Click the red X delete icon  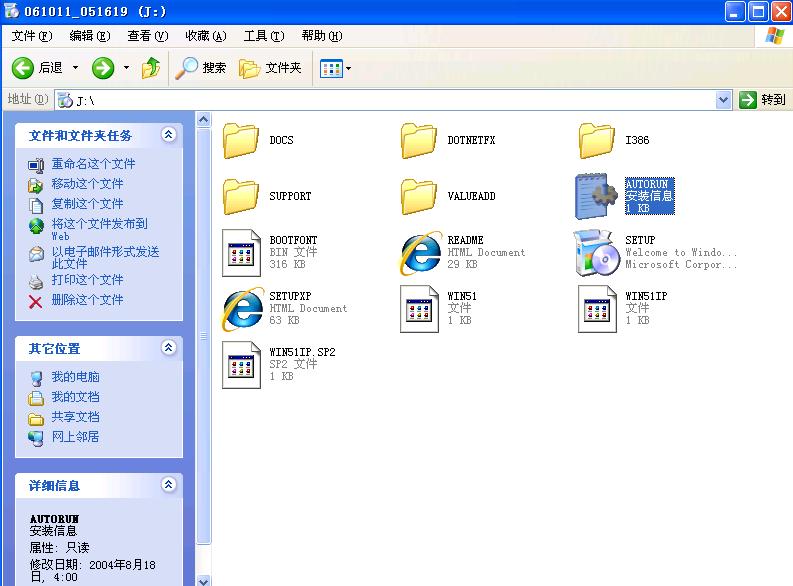coord(35,302)
